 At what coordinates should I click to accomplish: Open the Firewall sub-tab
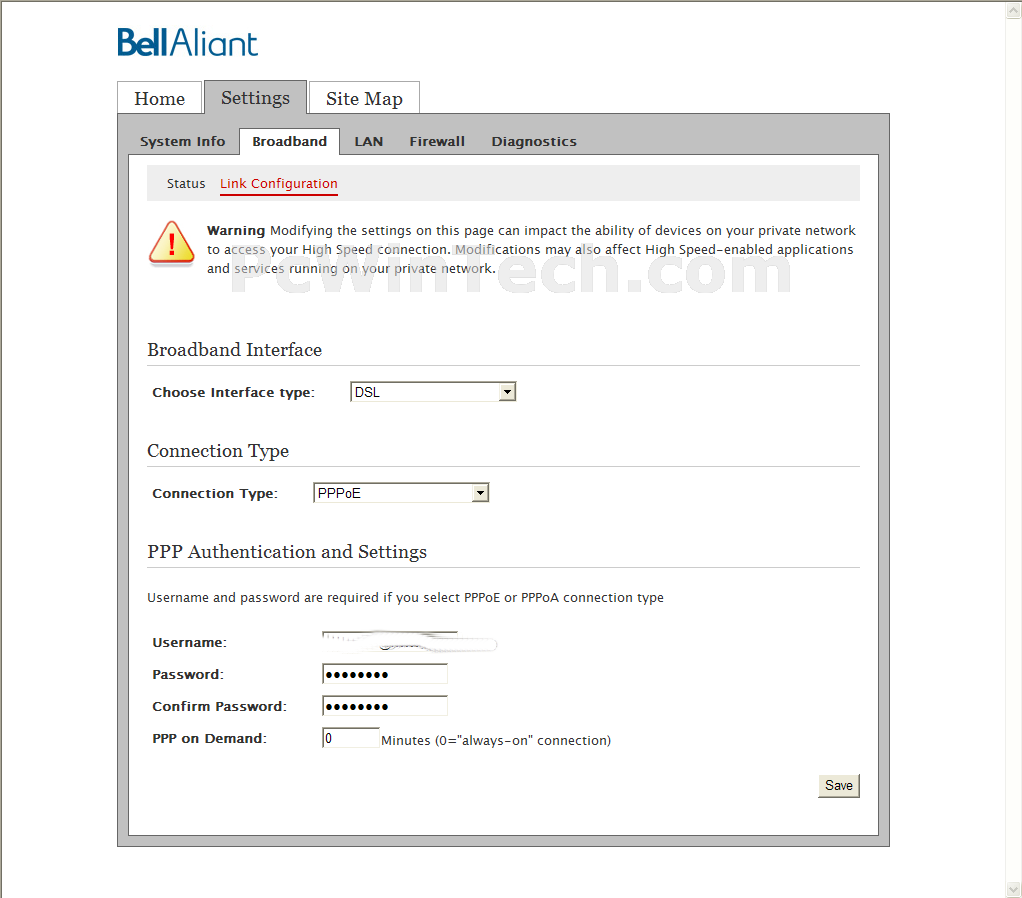coord(437,141)
